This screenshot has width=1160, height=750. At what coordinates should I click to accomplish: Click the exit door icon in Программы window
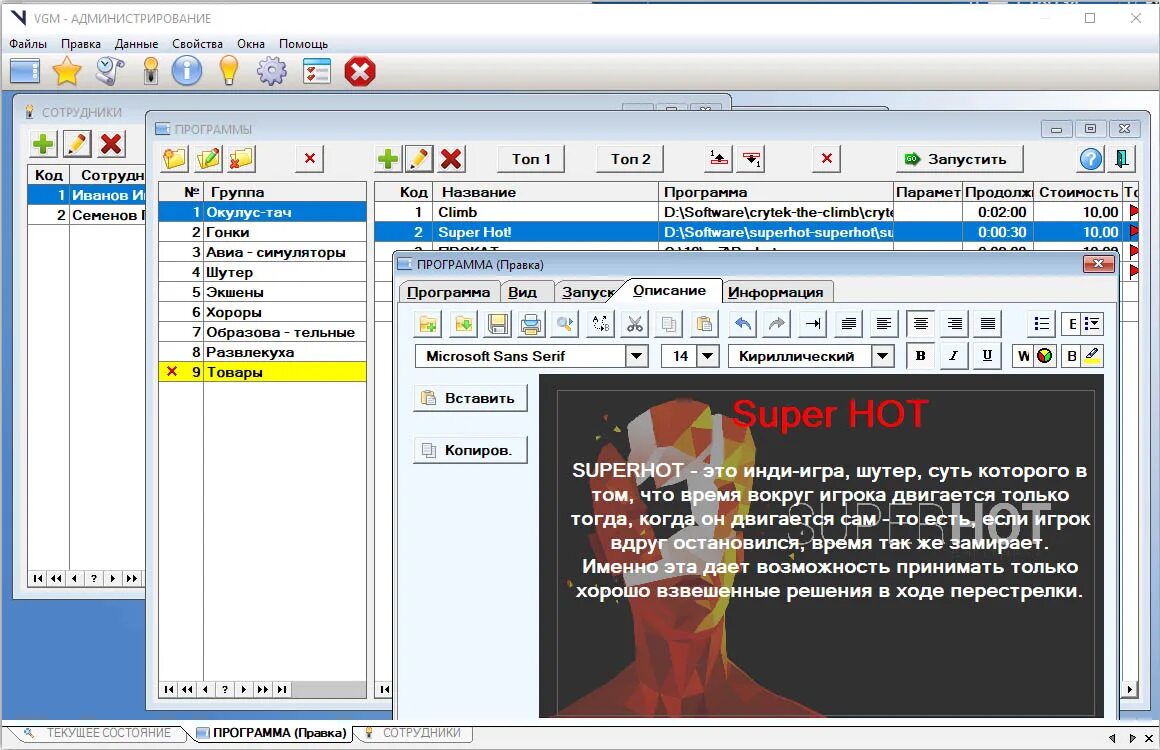click(1122, 158)
